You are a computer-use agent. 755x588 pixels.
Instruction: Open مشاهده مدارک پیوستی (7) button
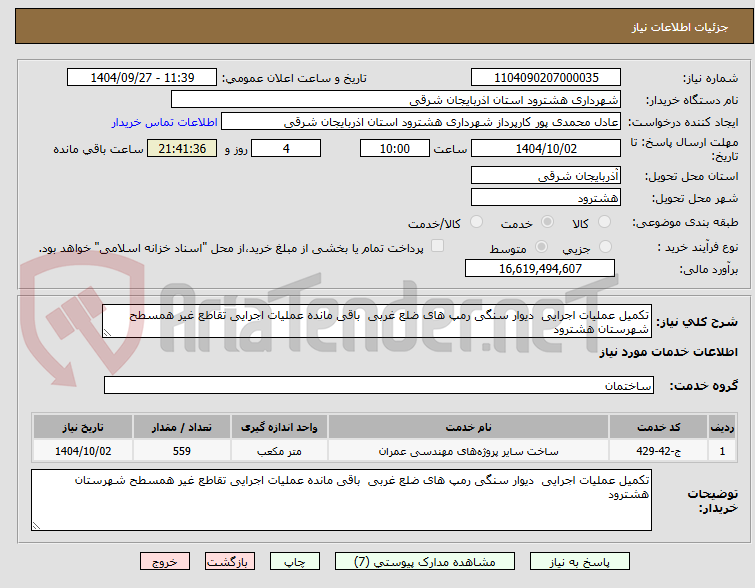[x=425, y=562]
